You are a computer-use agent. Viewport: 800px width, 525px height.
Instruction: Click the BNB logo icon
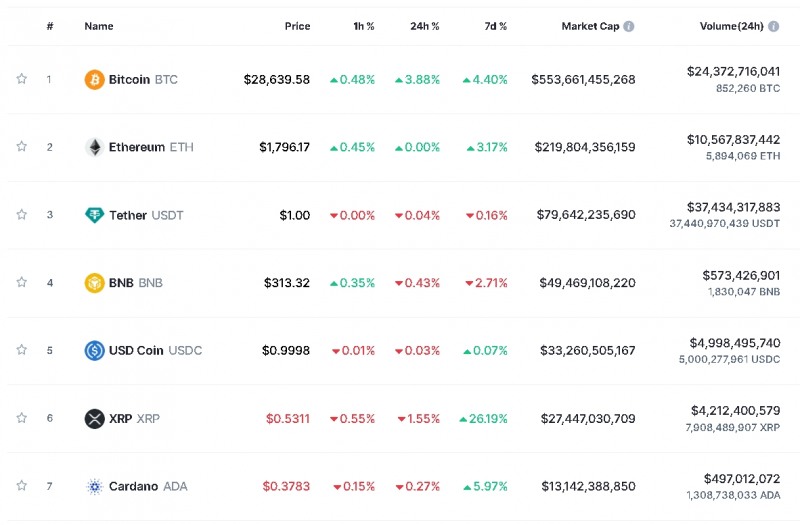pos(94,283)
